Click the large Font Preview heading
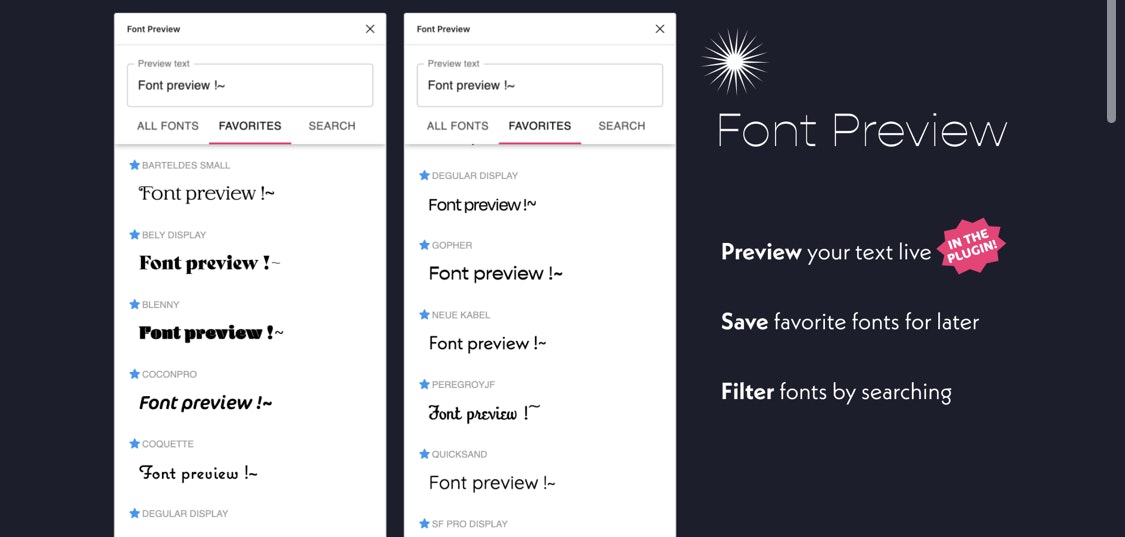 click(x=862, y=131)
